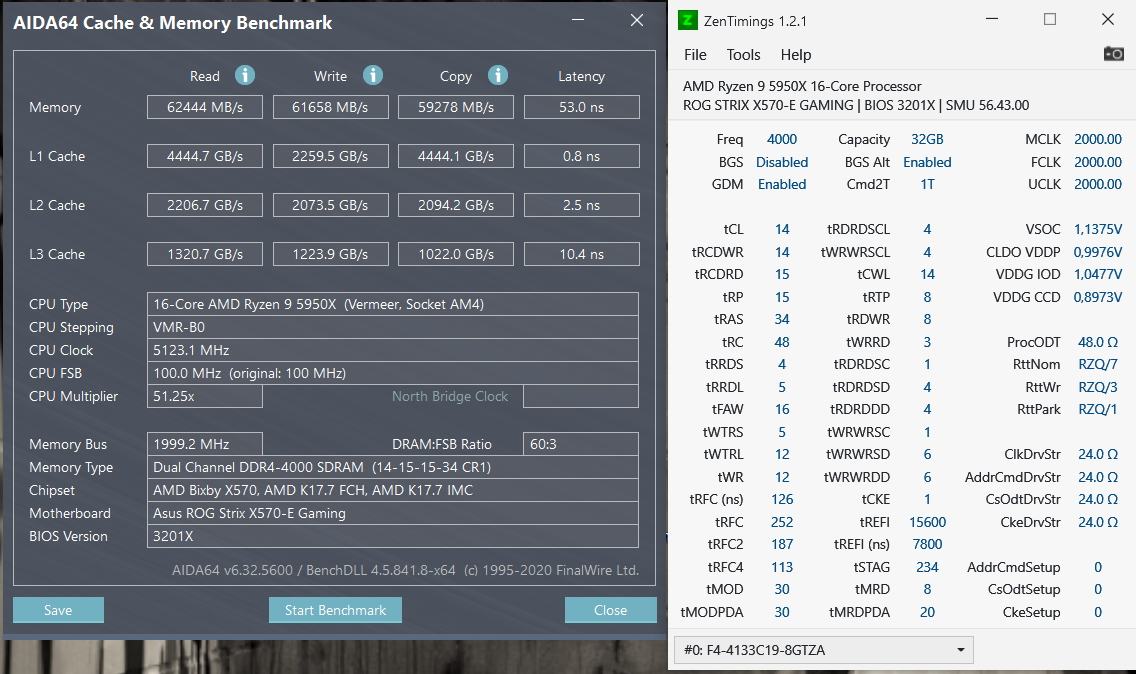Viewport: 1136px width, 674px height.
Task: Select the BGS Alt value Enabled
Action: [x=927, y=162]
